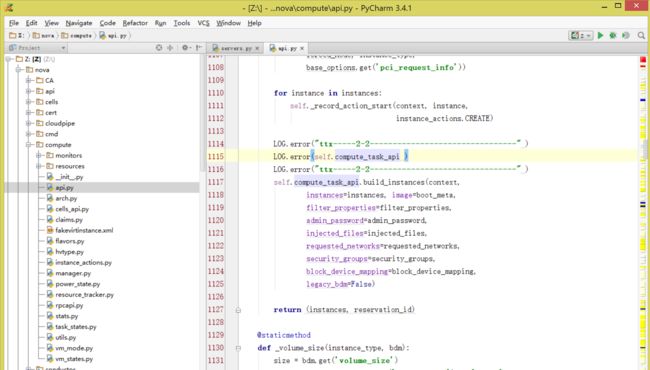This screenshot has width=650, height=370.
Task: Hide the Project tool window
Action: [199, 48]
